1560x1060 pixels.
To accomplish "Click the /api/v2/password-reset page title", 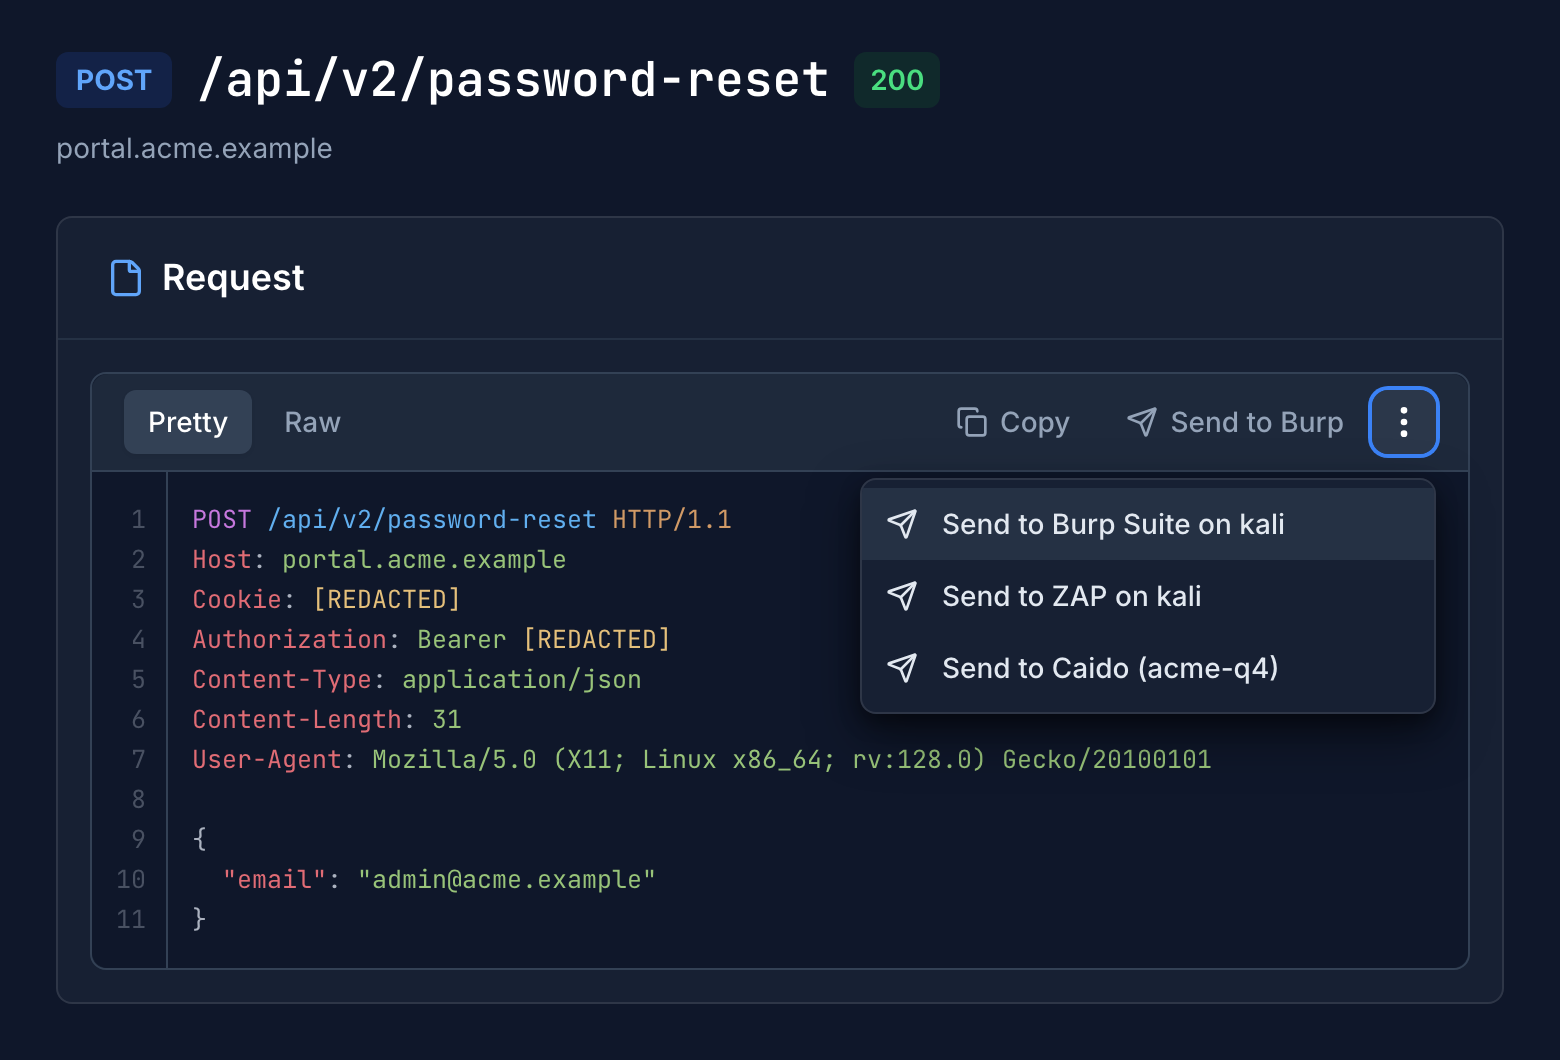I will click(513, 80).
